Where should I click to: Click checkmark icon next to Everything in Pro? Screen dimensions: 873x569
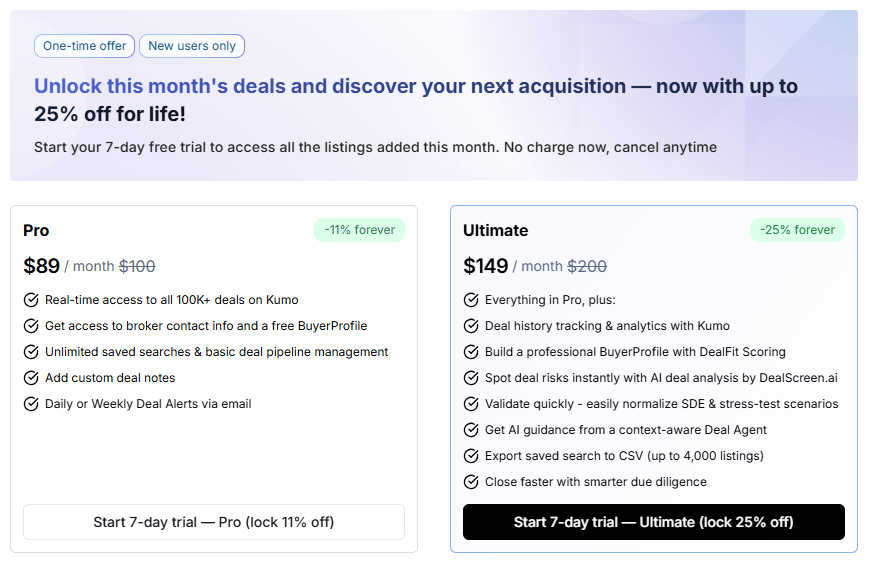(471, 300)
